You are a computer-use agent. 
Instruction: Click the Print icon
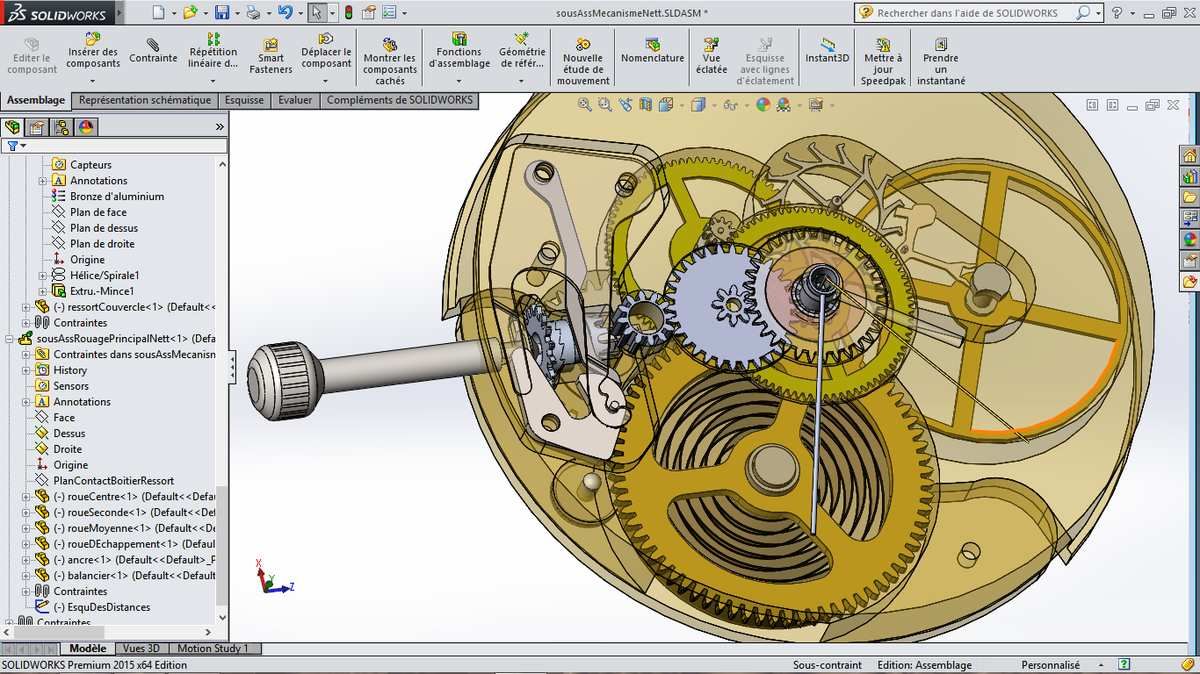tap(253, 13)
